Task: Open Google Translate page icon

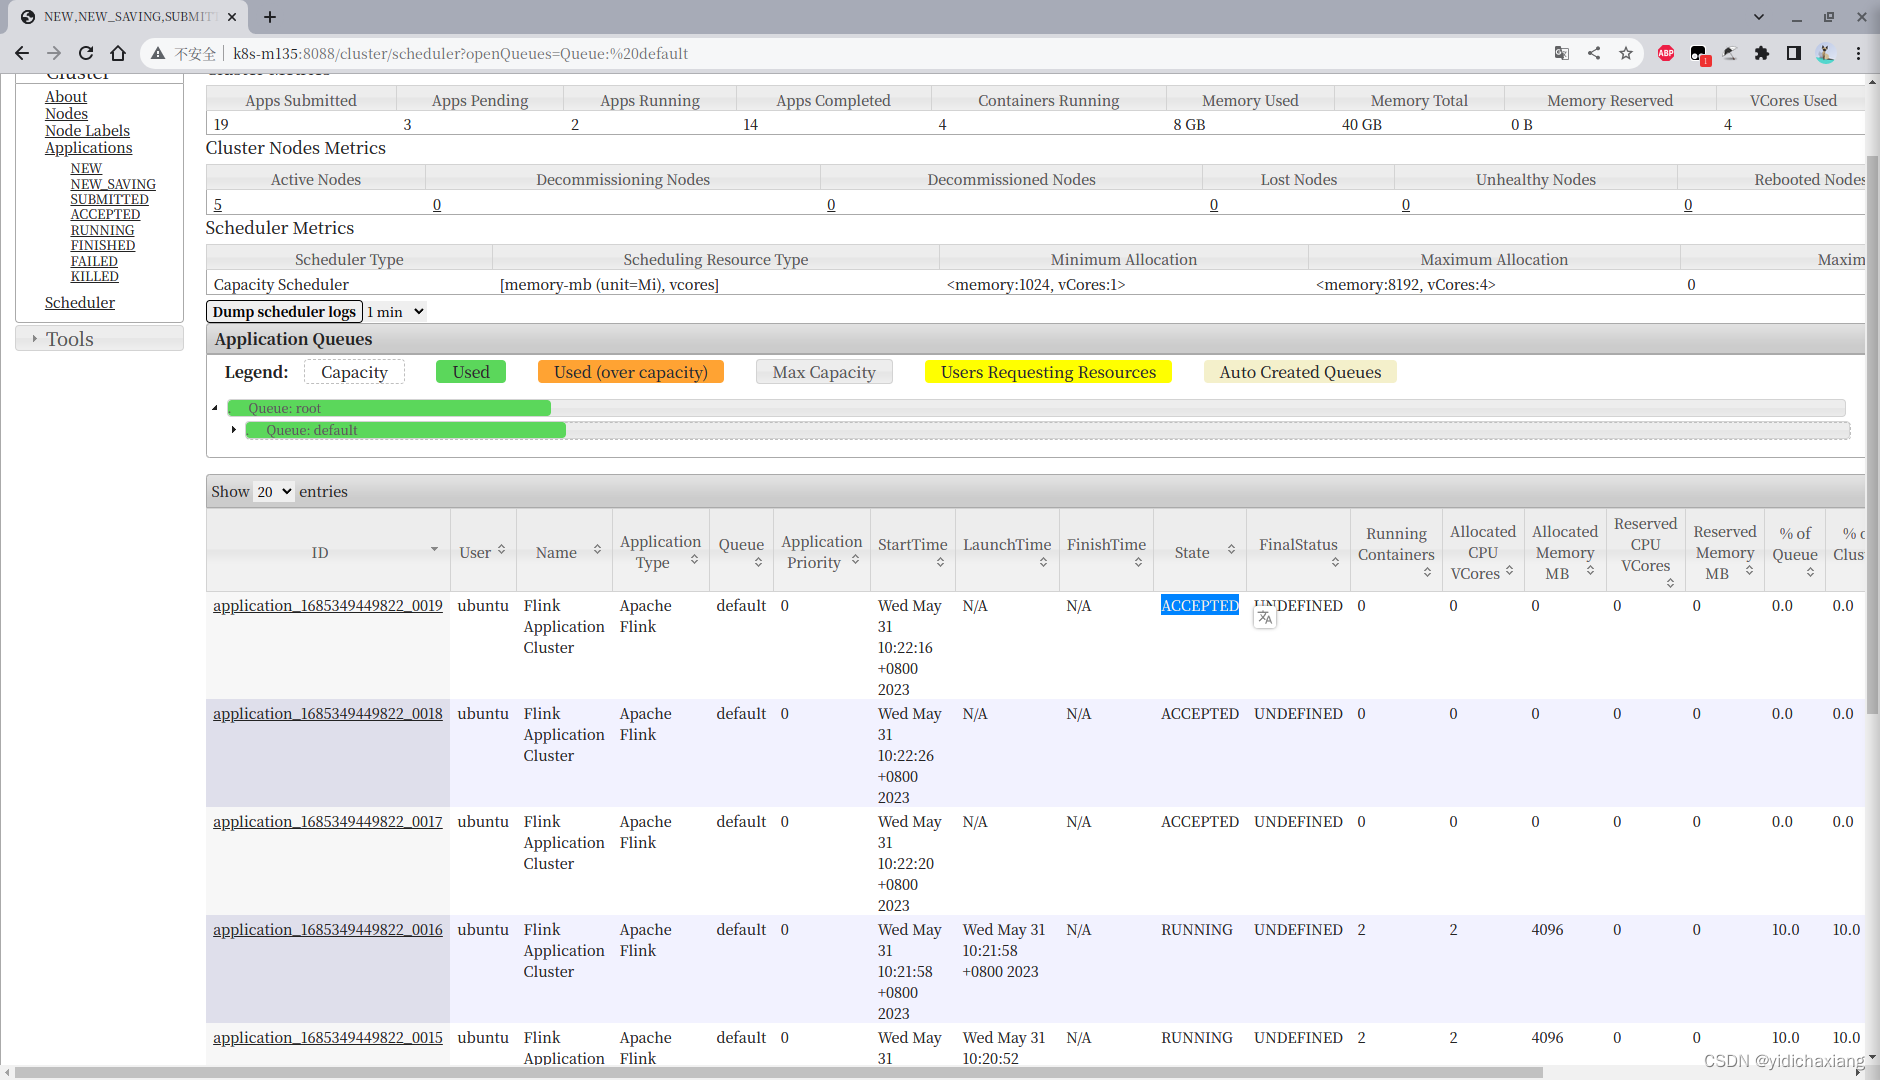Action: click(1562, 53)
